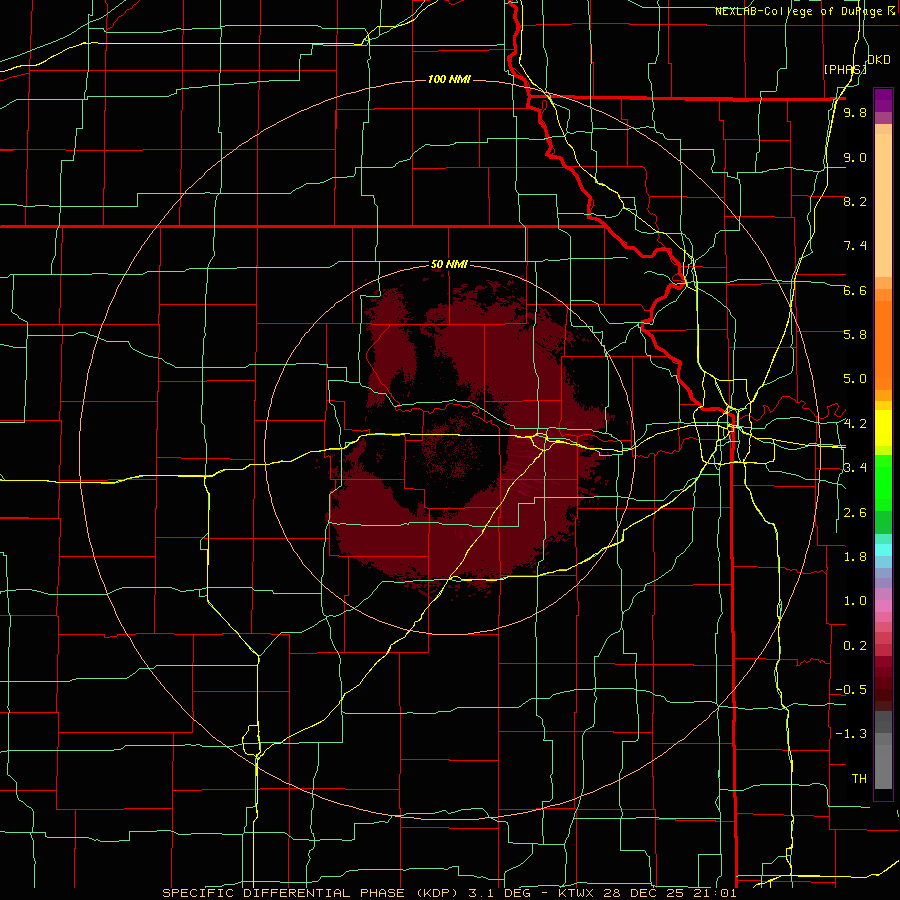
Task: Pick the cyan swatch near 1.8
Action: point(883,550)
